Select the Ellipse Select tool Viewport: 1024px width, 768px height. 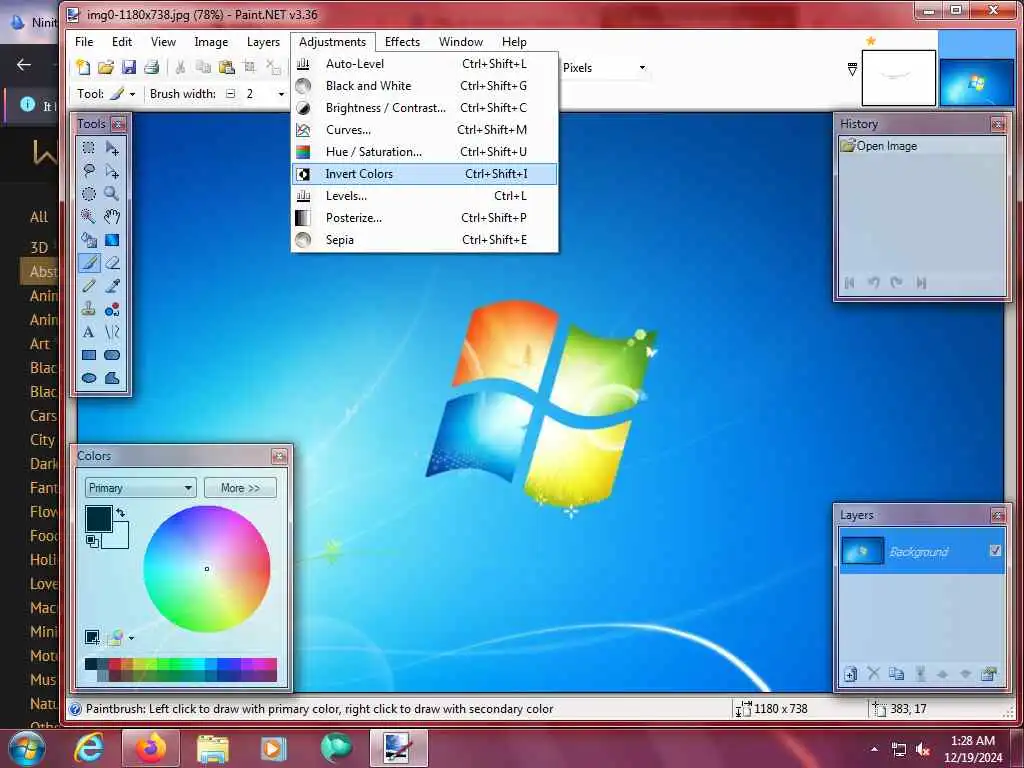click(x=89, y=194)
